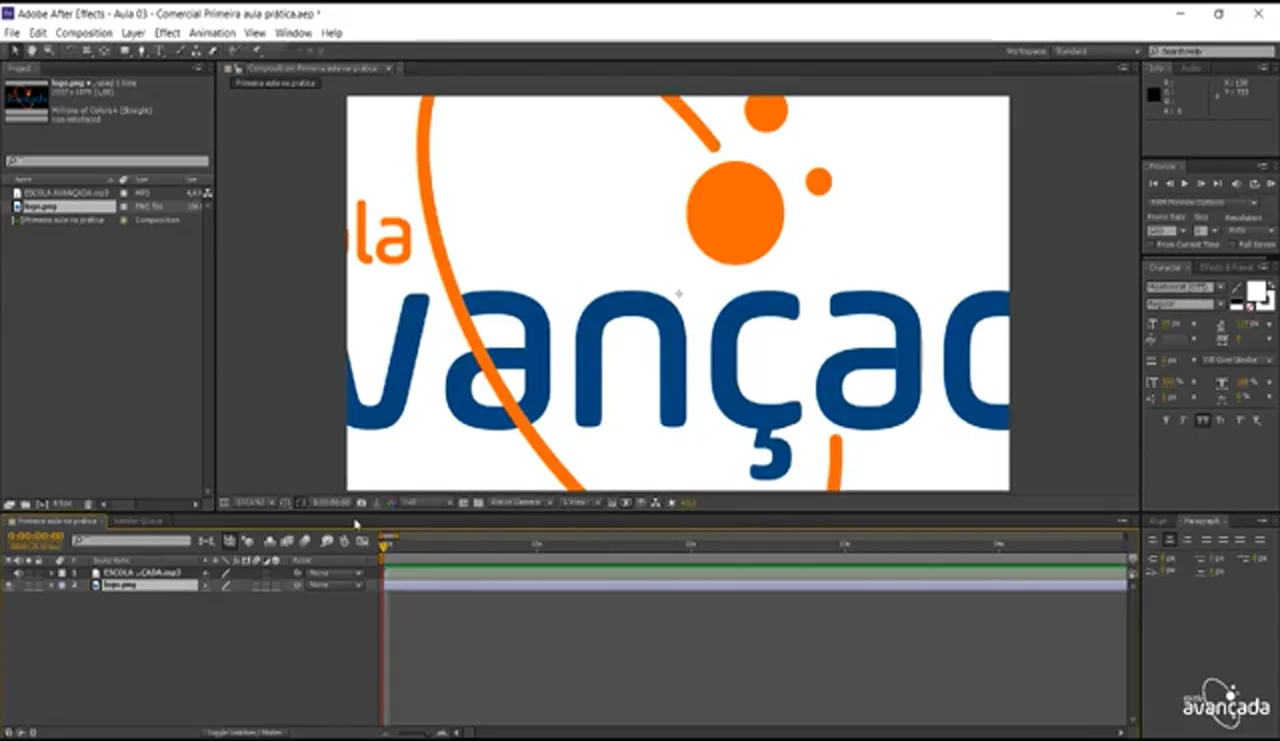Switch to the Effects & Presets tab
This screenshot has width=1280, height=741.
1226,267
